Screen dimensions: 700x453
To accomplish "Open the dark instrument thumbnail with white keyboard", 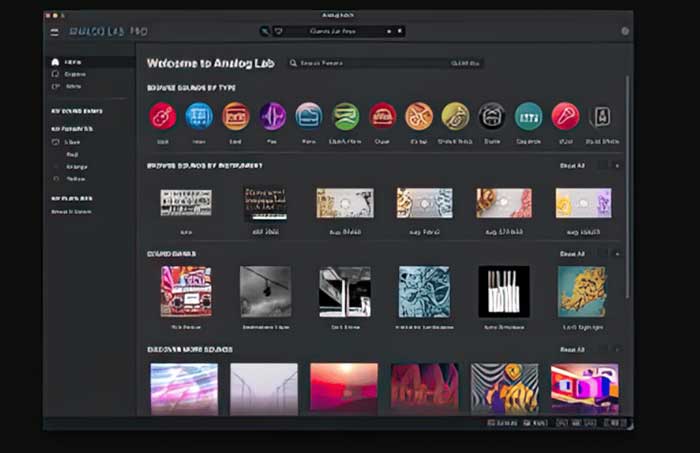I will coord(265,204).
